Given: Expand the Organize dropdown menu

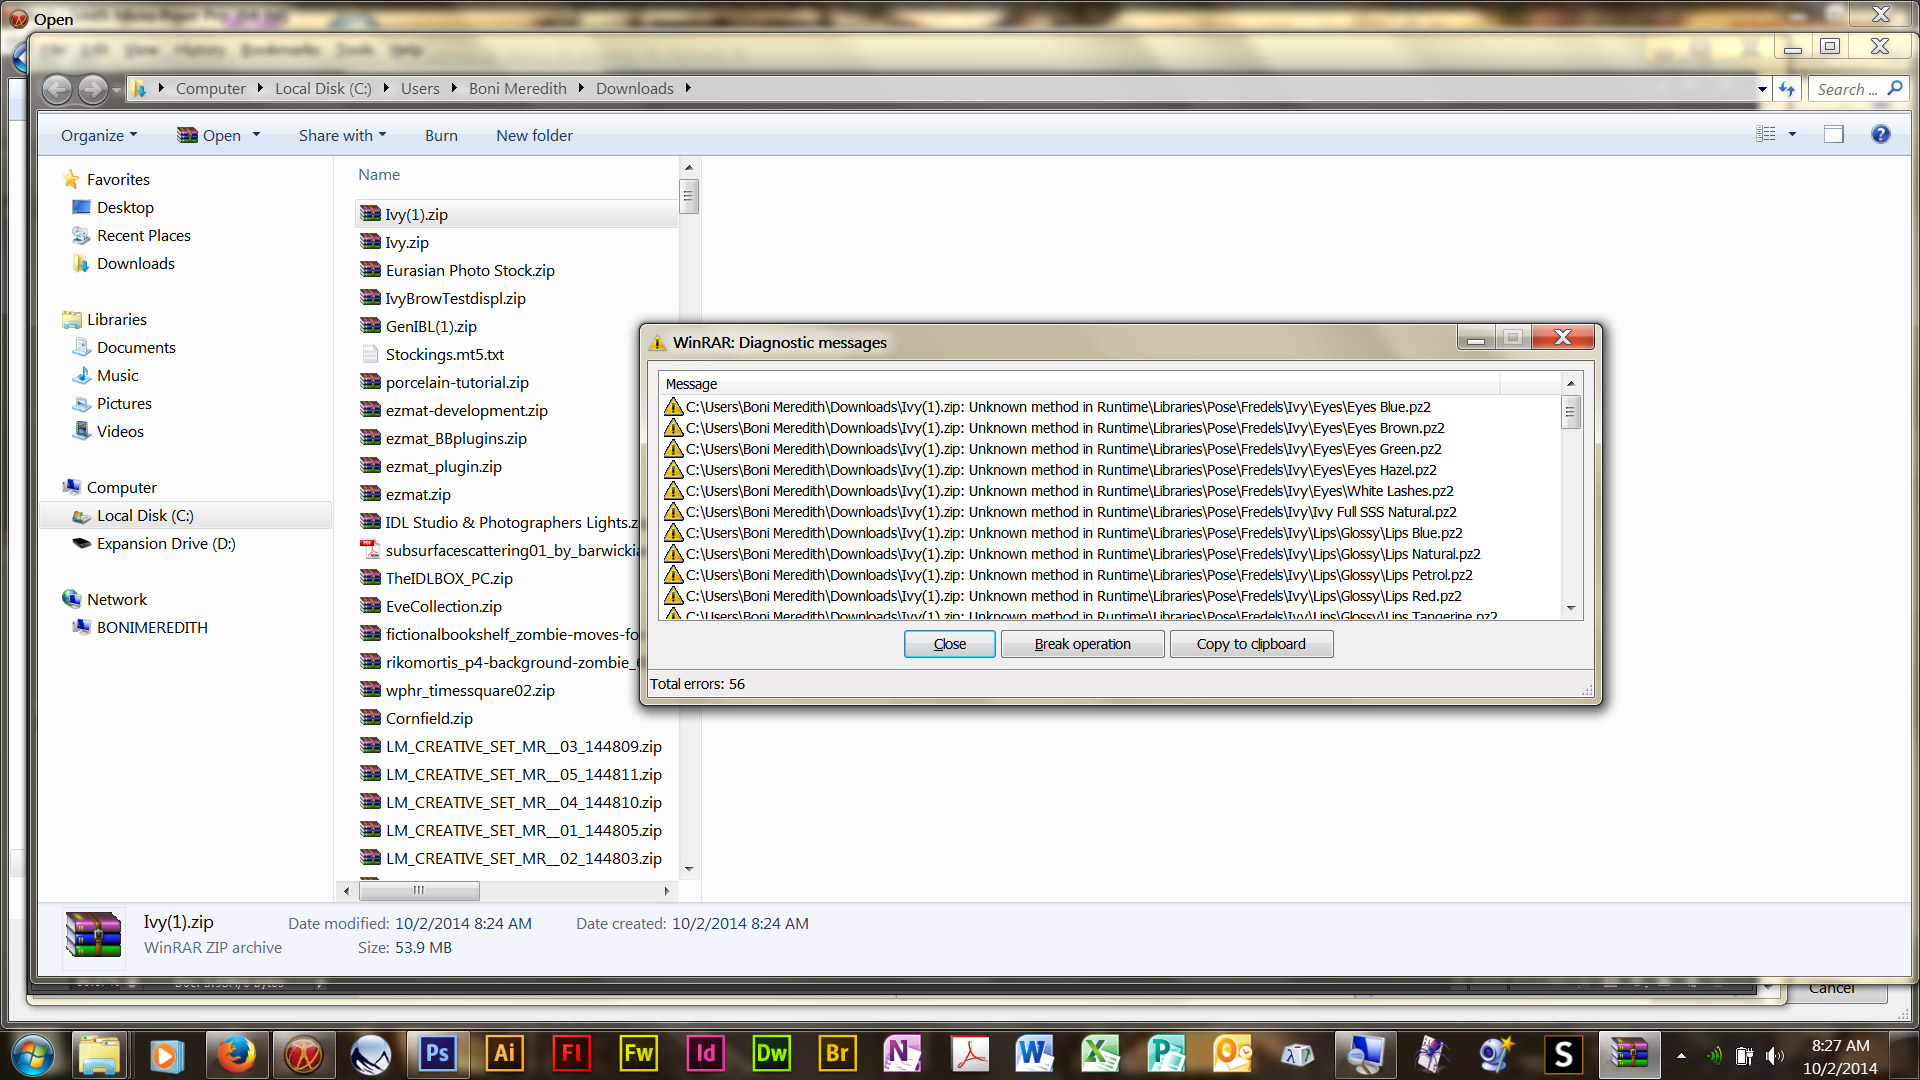Looking at the screenshot, I should coord(98,136).
